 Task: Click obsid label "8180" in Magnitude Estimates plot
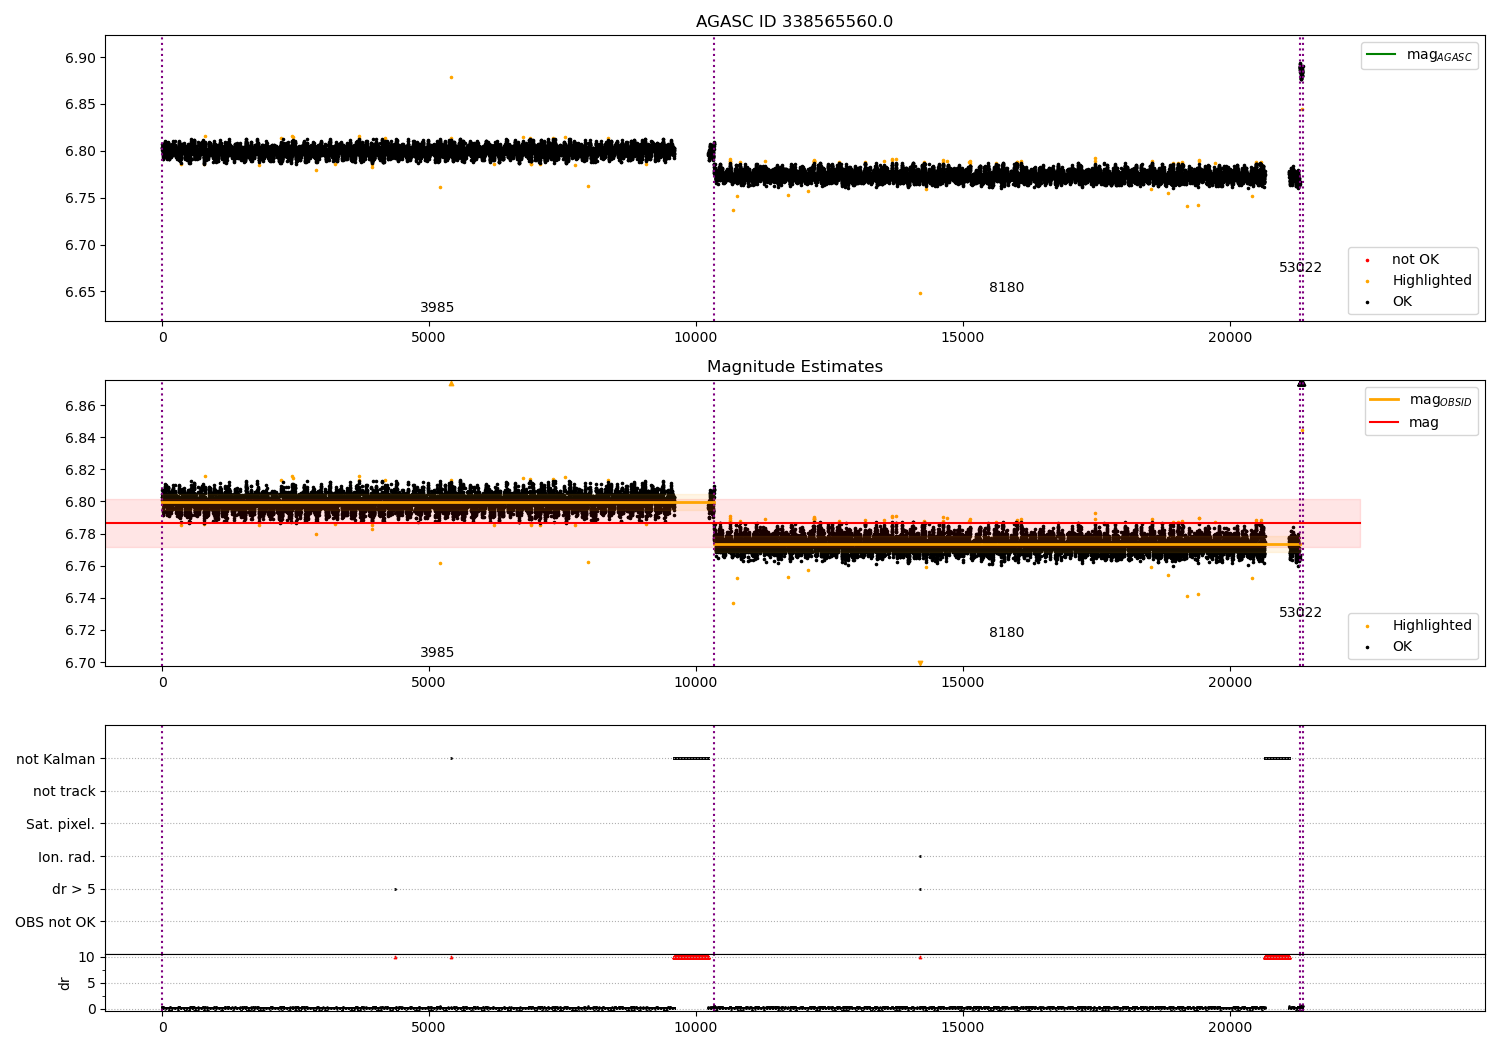[1006, 632]
